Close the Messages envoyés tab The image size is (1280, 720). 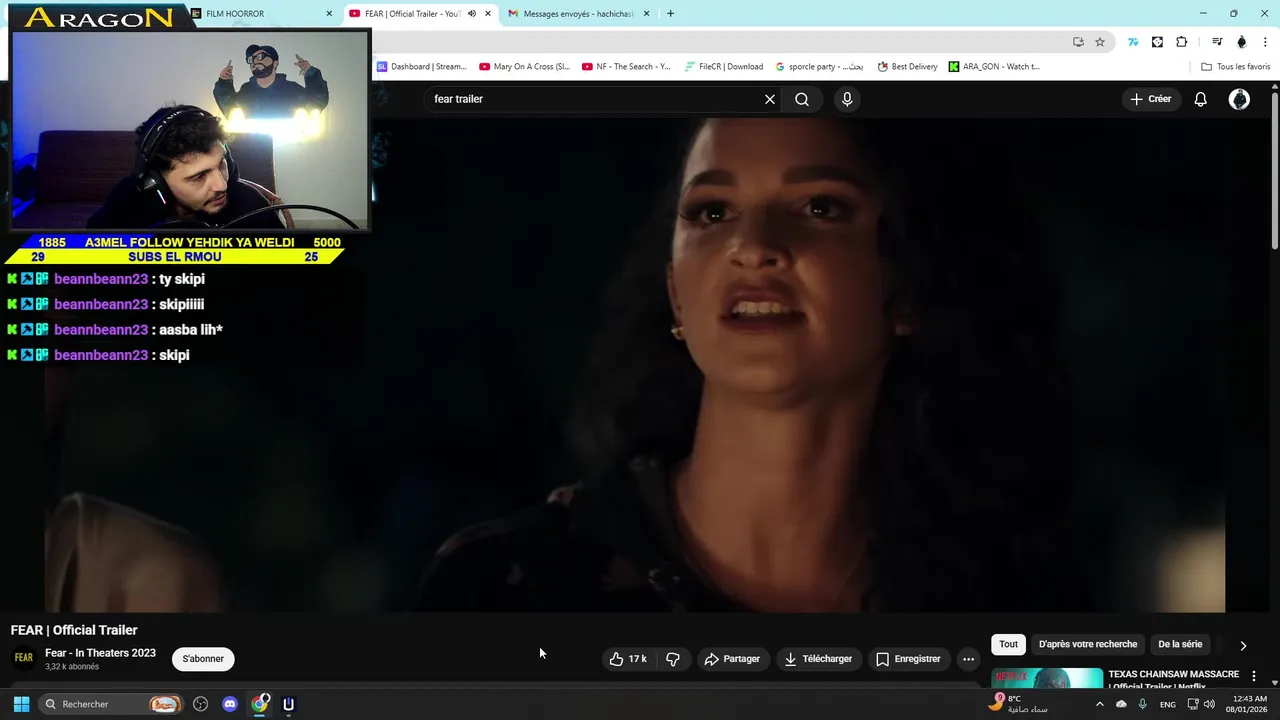[x=646, y=14]
